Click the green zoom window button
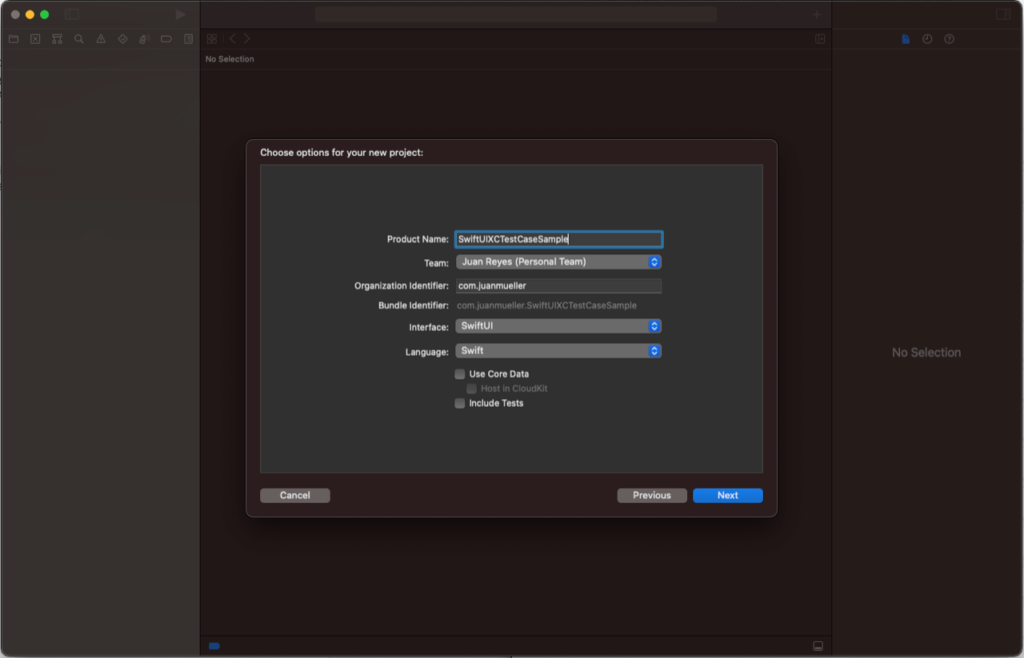The width and height of the screenshot is (1024, 658). click(x=44, y=14)
